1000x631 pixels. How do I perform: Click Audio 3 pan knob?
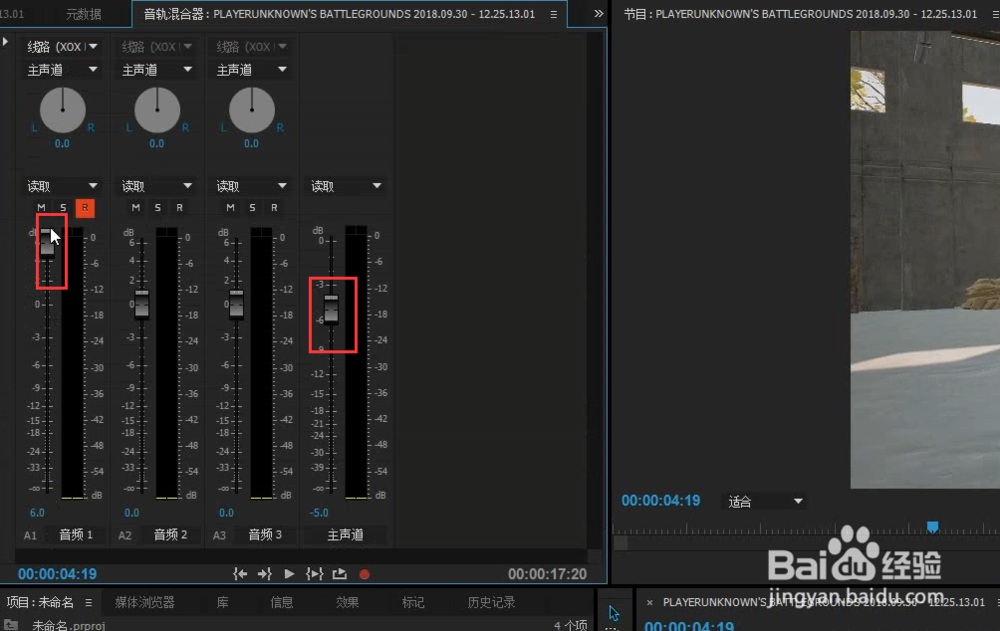point(252,110)
